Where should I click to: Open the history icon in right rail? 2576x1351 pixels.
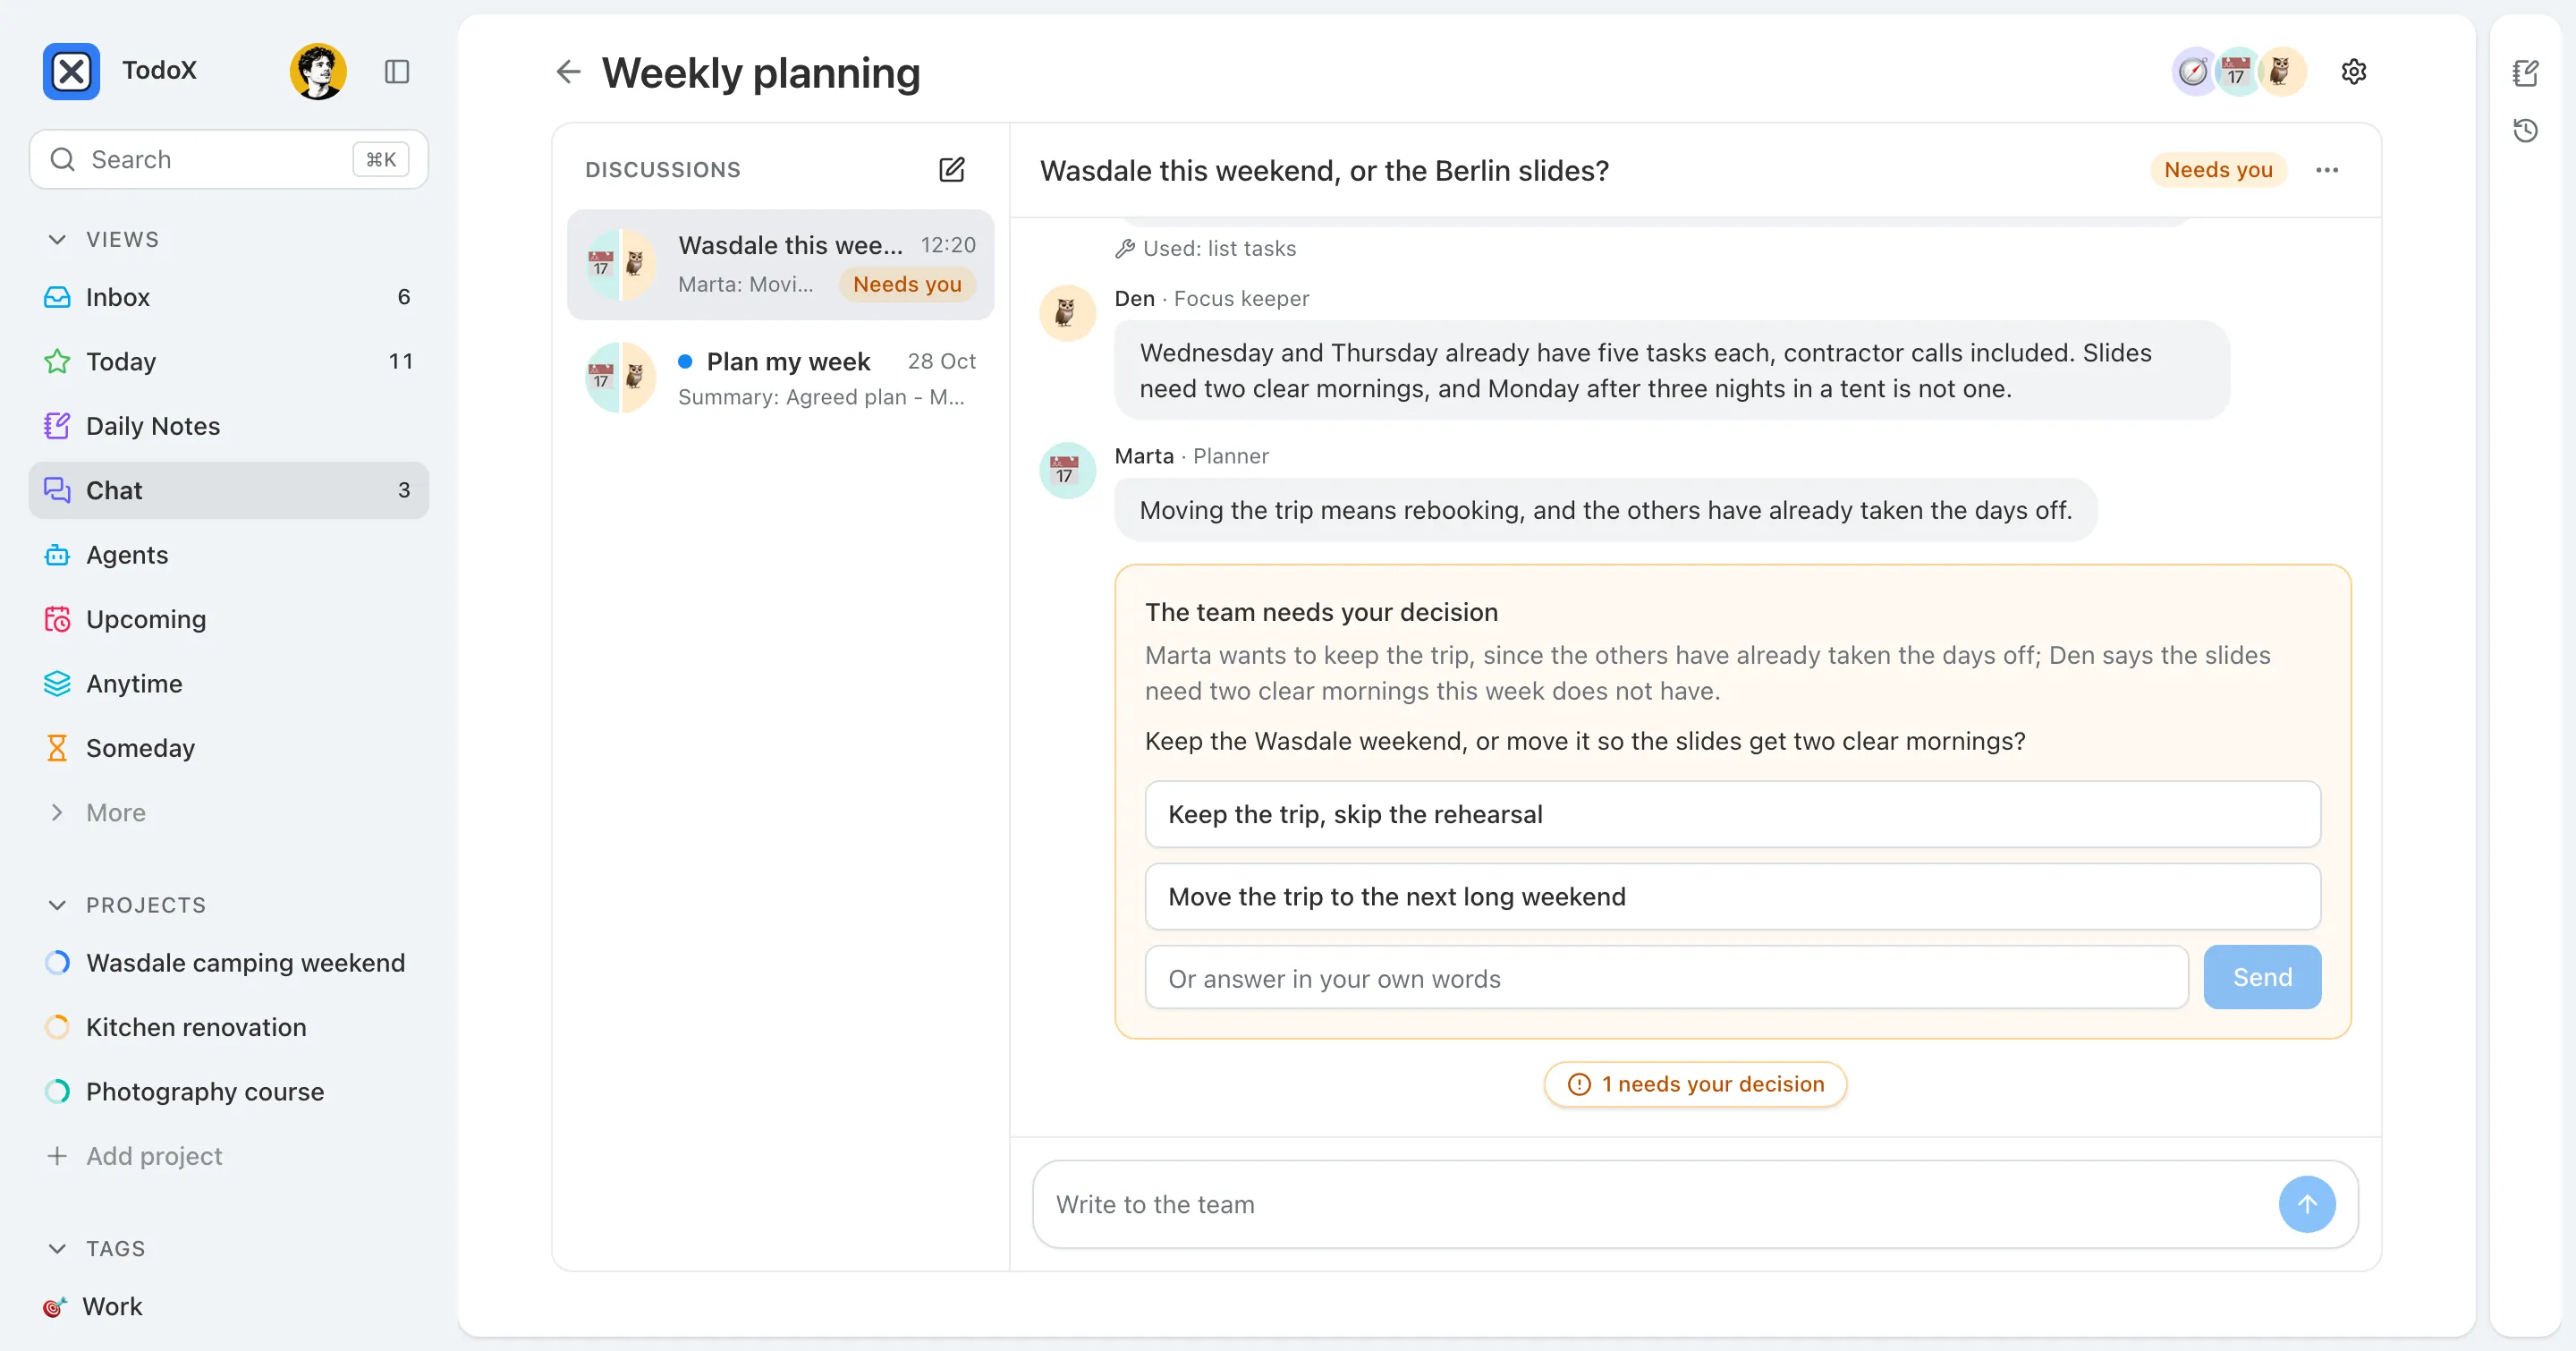click(x=2526, y=130)
